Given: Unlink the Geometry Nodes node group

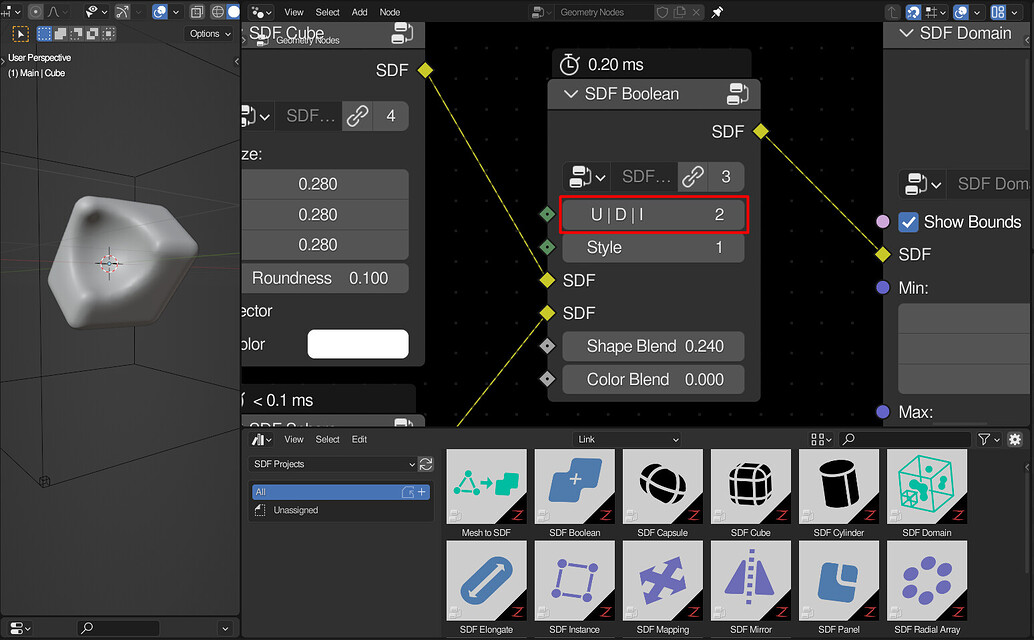Looking at the screenshot, I should tap(696, 12).
